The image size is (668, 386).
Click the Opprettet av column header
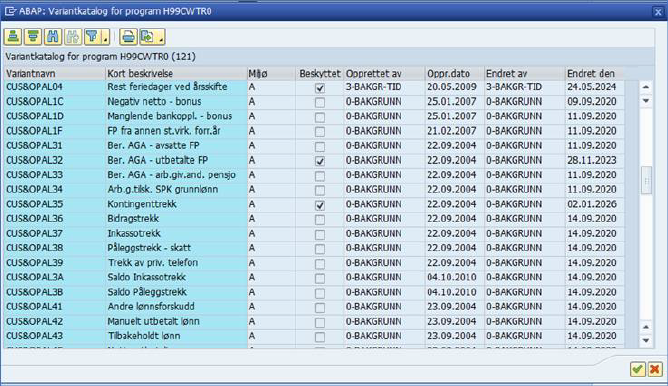384,73
